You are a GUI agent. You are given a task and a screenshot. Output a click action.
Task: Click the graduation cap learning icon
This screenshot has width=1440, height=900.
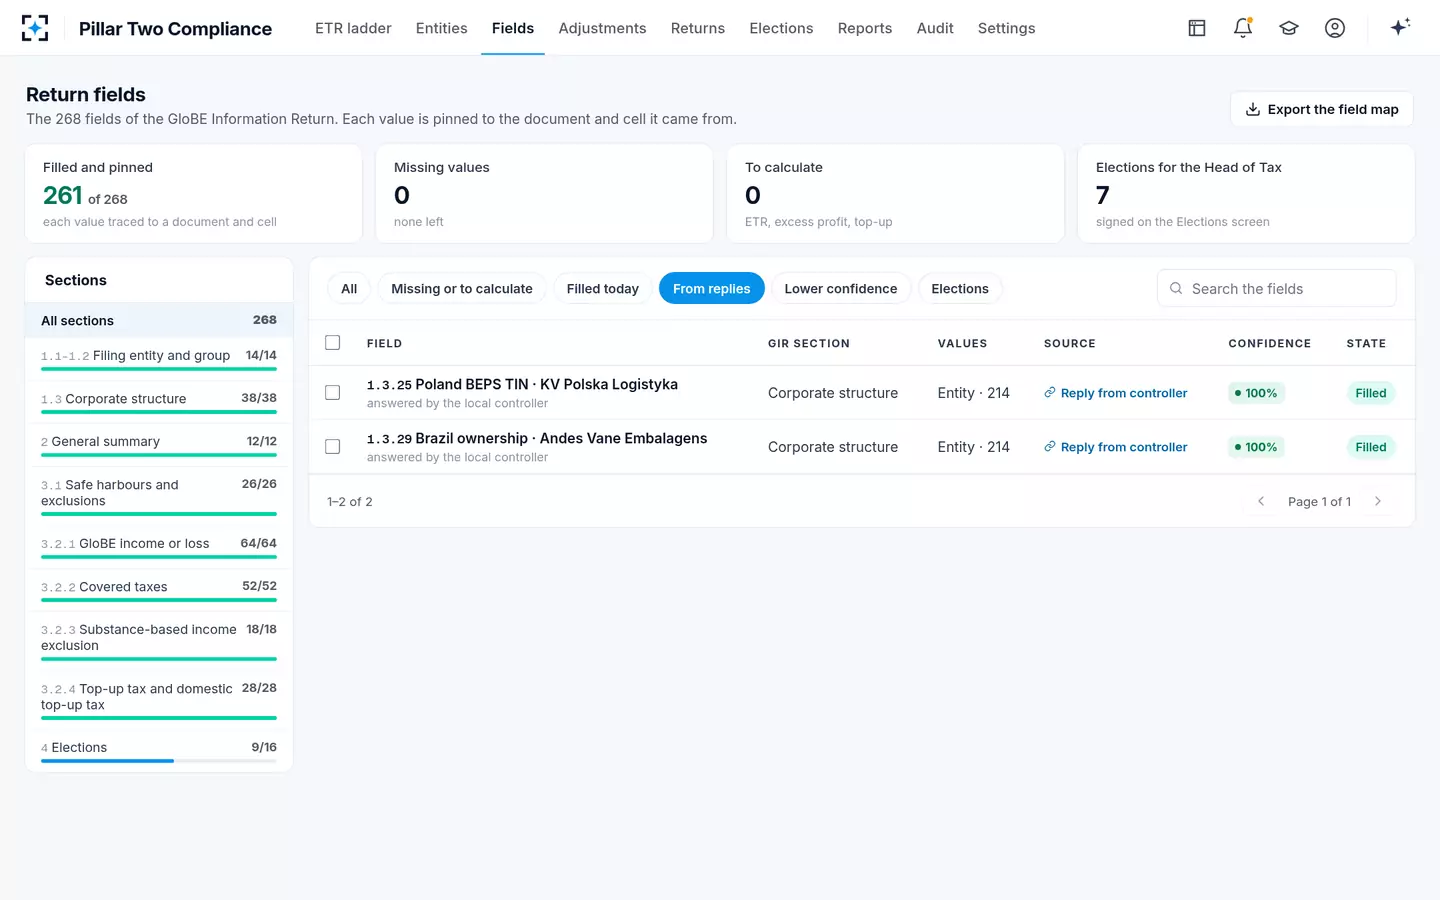point(1289,28)
